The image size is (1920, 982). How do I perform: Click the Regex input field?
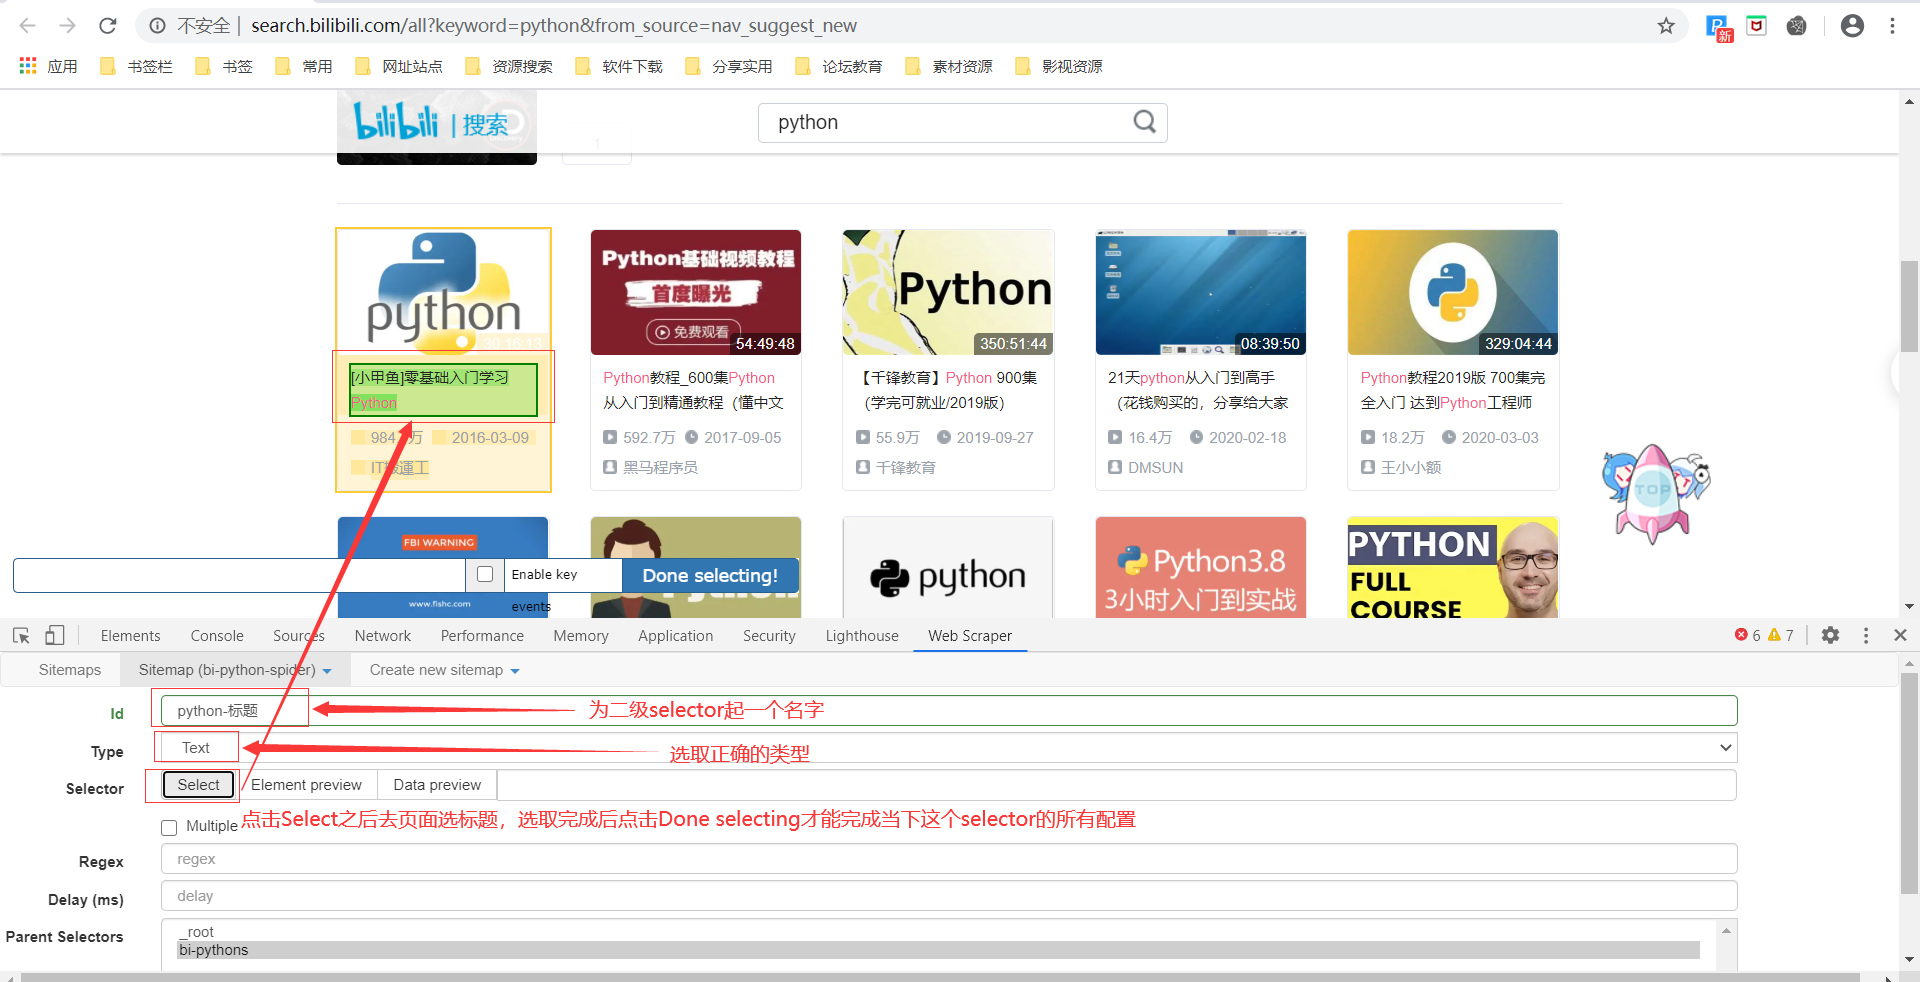949,859
